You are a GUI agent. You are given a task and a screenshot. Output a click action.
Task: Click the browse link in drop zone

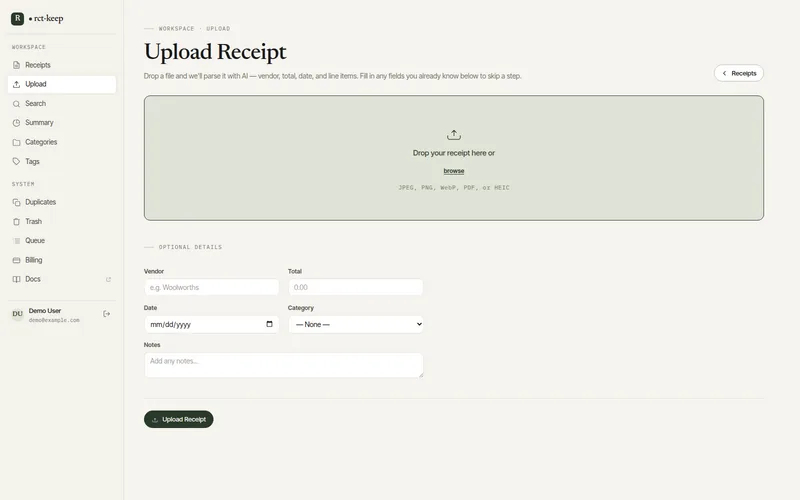(x=454, y=171)
